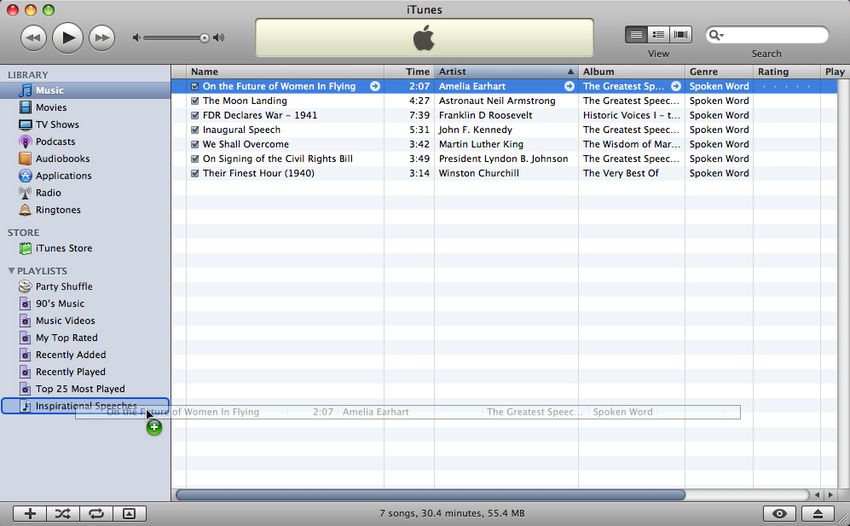Reverse sort on the Artist column

click(506, 72)
